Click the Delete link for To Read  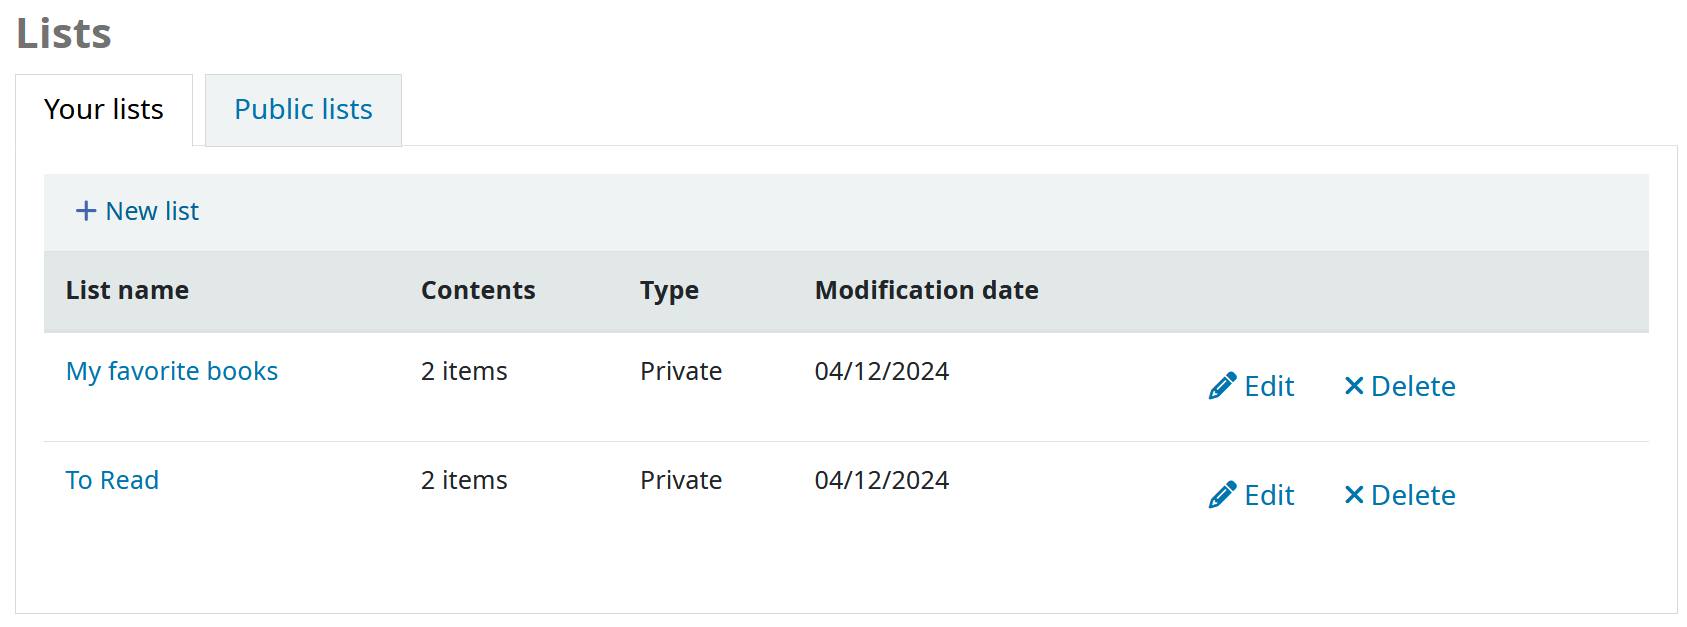pos(1413,494)
